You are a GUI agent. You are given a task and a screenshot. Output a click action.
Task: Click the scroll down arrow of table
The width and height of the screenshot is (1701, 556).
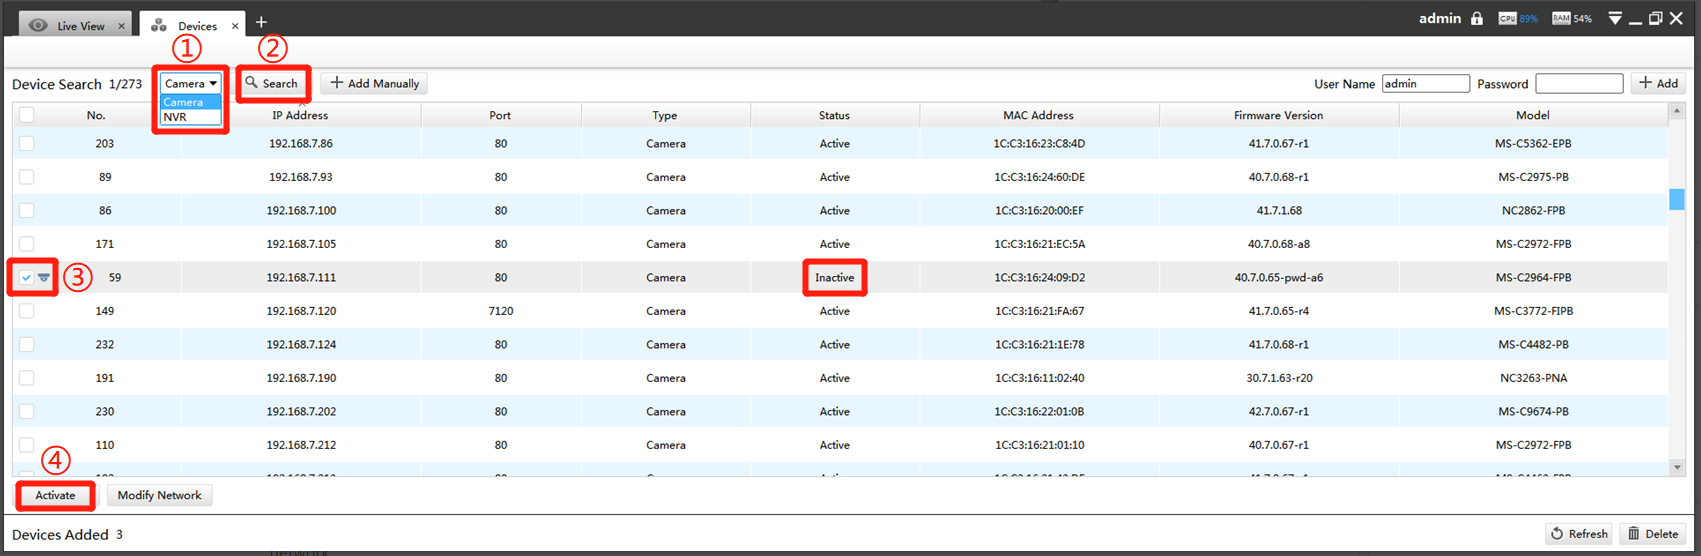click(x=1677, y=467)
